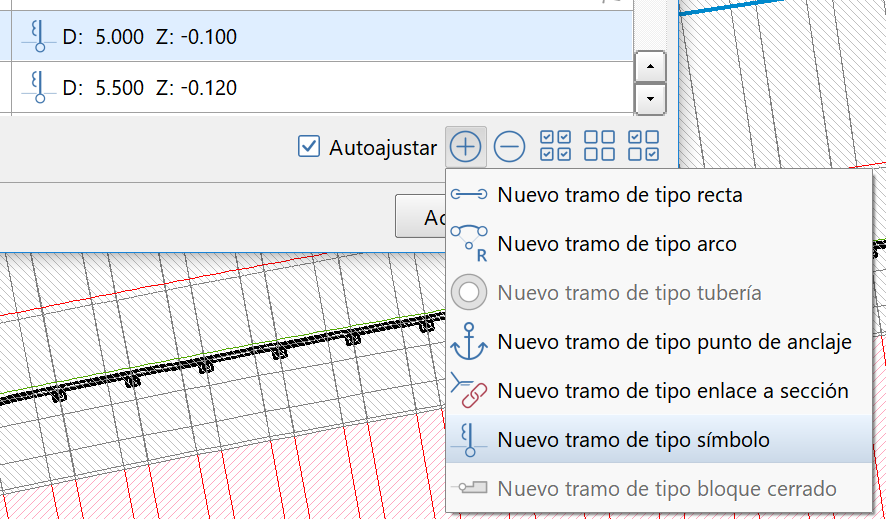Click the list scroll up arrow
886x519 pixels.
tap(651, 68)
